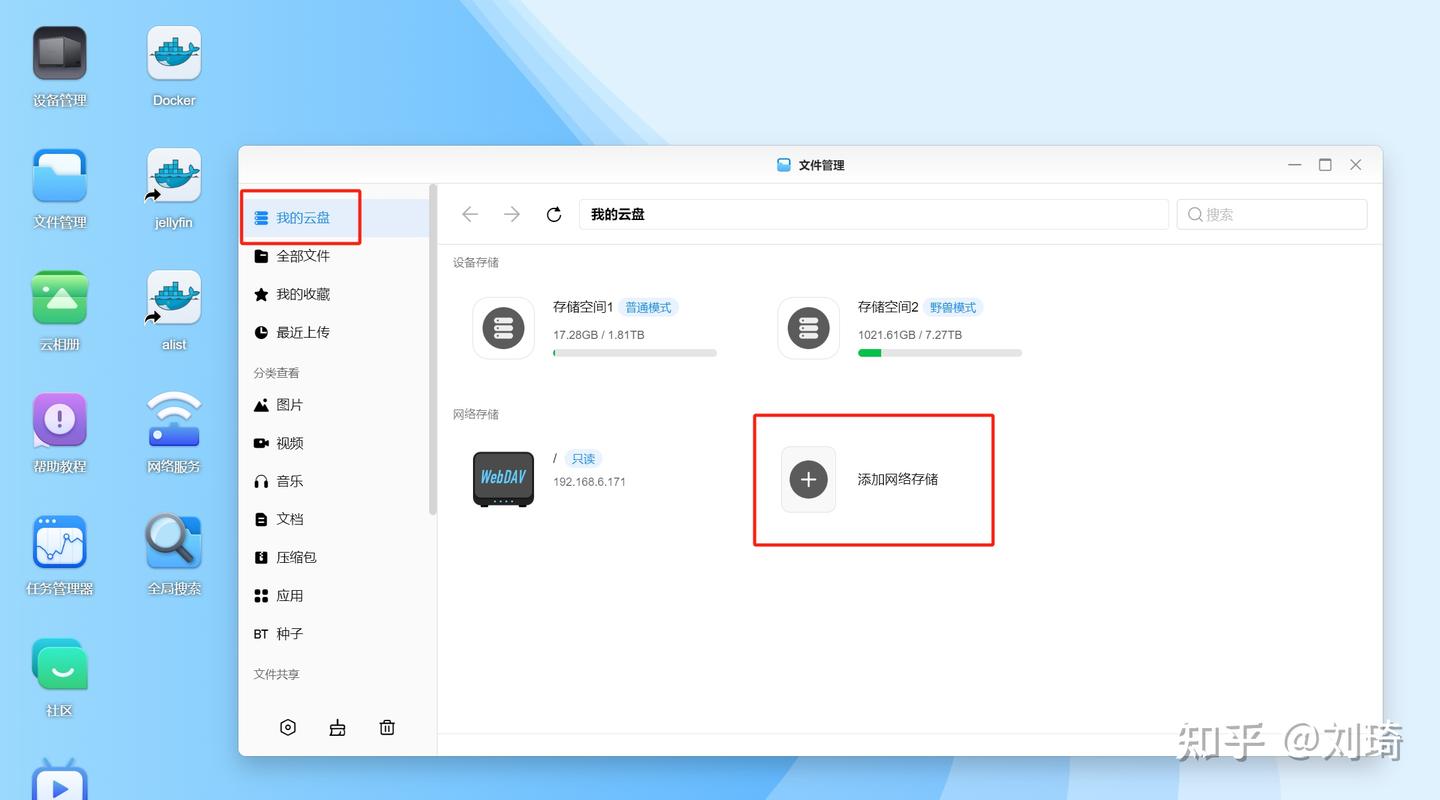This screenshot has width=1440, height=800.
Task: Refresh the file view with the reload icon
Action: [554, 213]
